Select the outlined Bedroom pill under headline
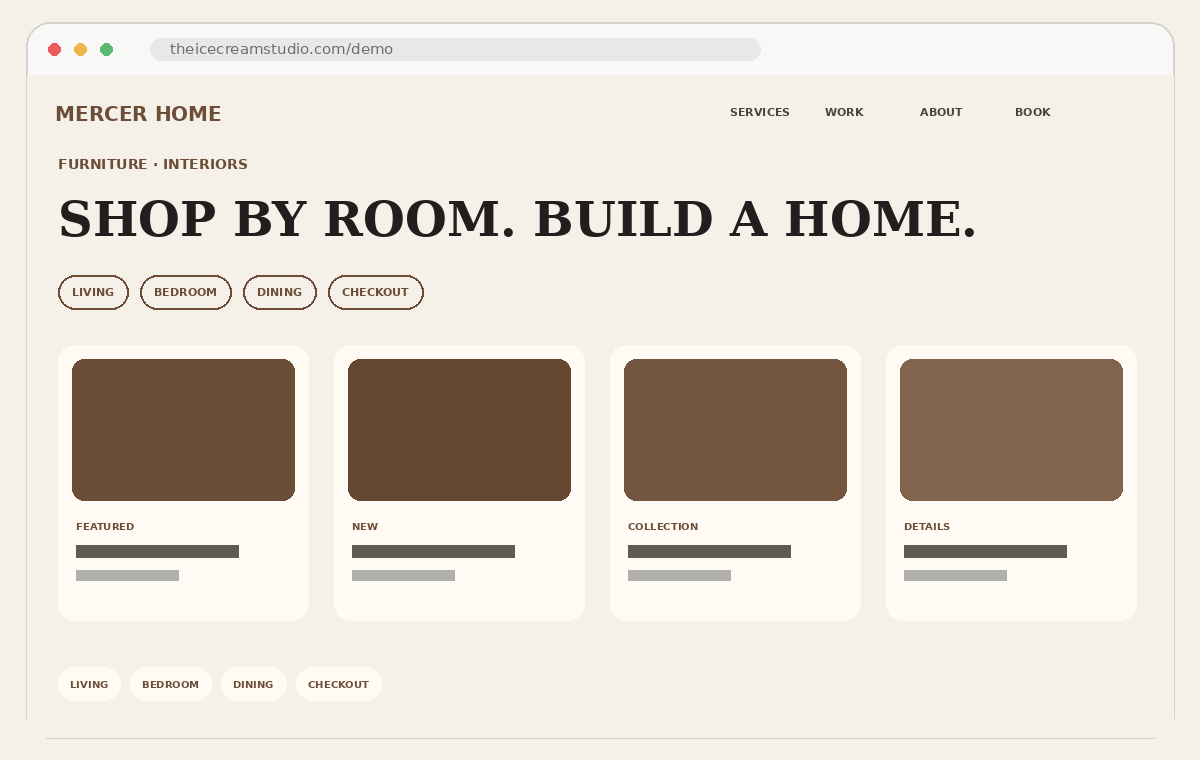This screenshot has width=1200, height=760. (x=186, y=293)
